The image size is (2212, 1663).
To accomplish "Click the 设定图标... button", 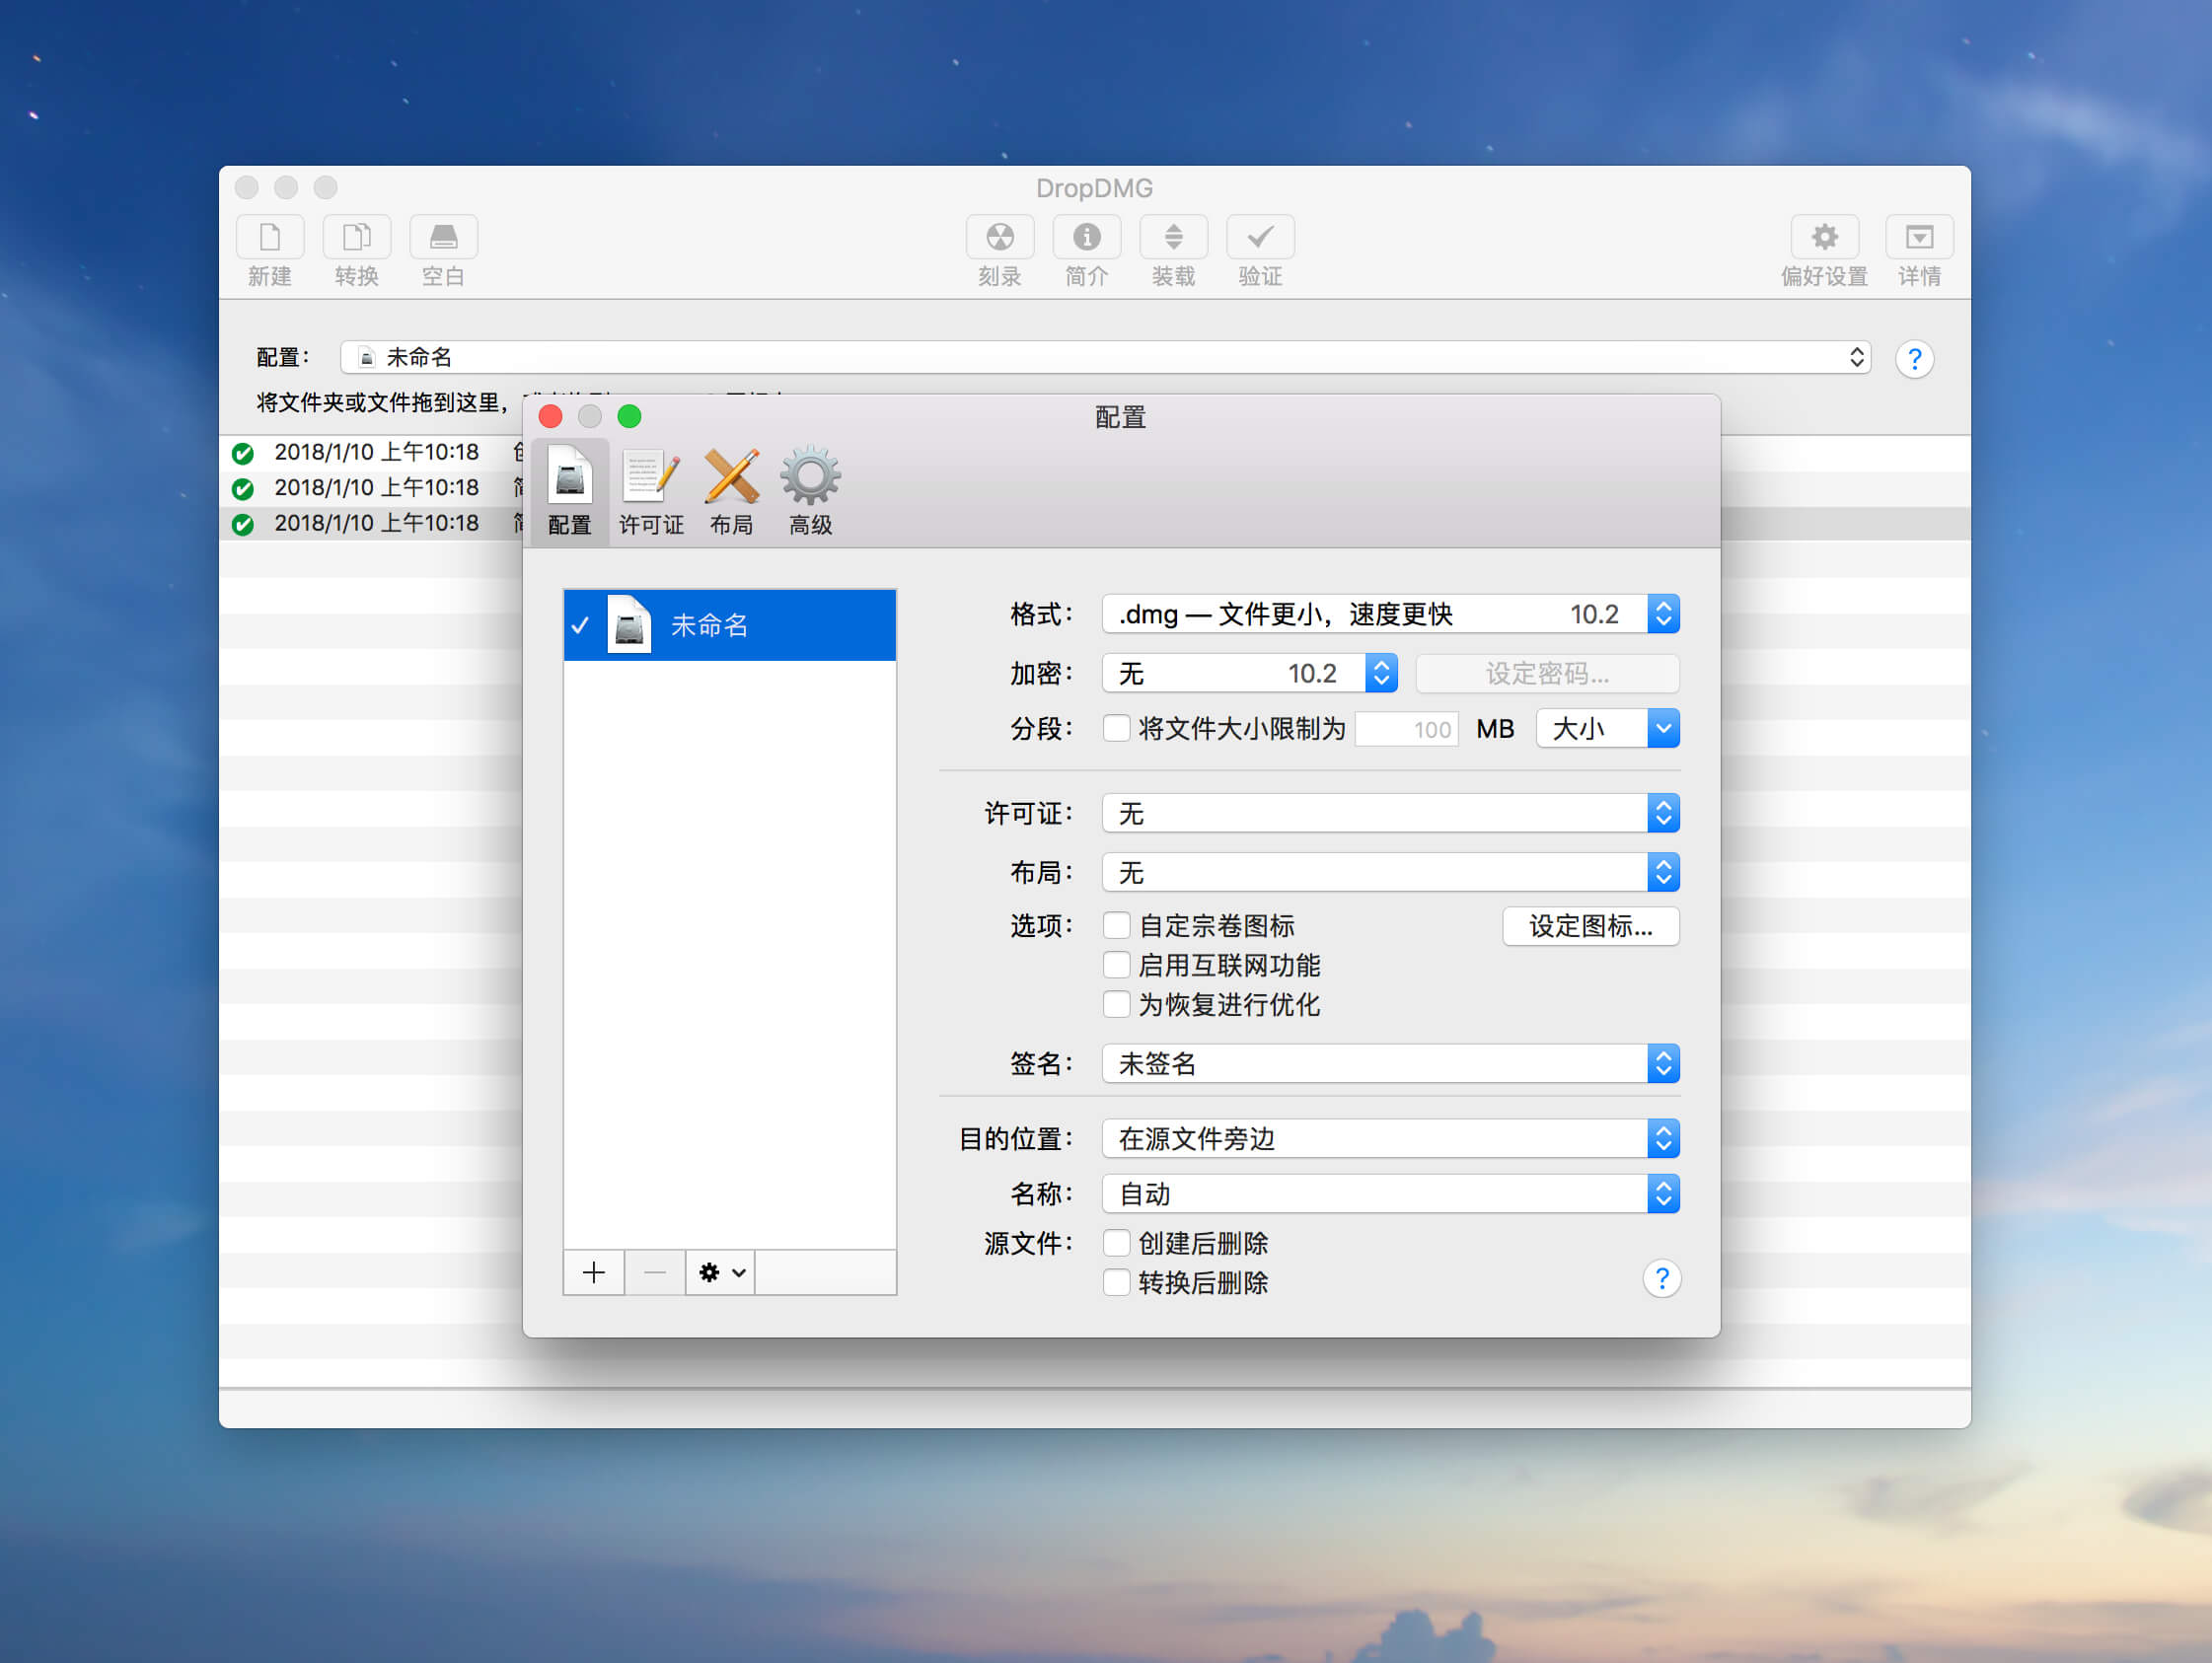I will (x=1590, y=925).
